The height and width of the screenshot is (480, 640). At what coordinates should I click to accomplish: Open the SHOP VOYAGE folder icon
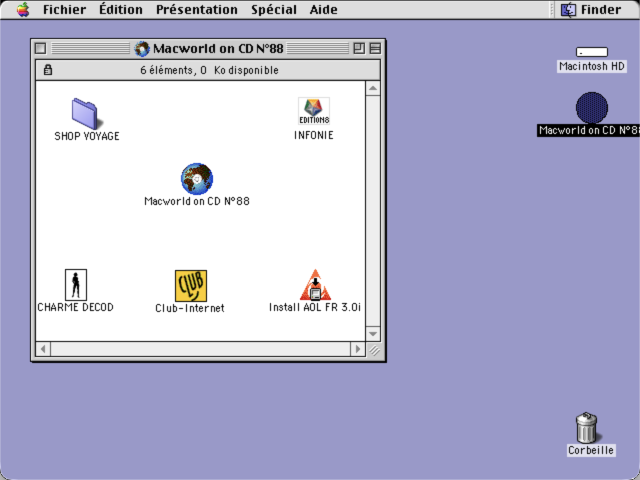[87, 113]
